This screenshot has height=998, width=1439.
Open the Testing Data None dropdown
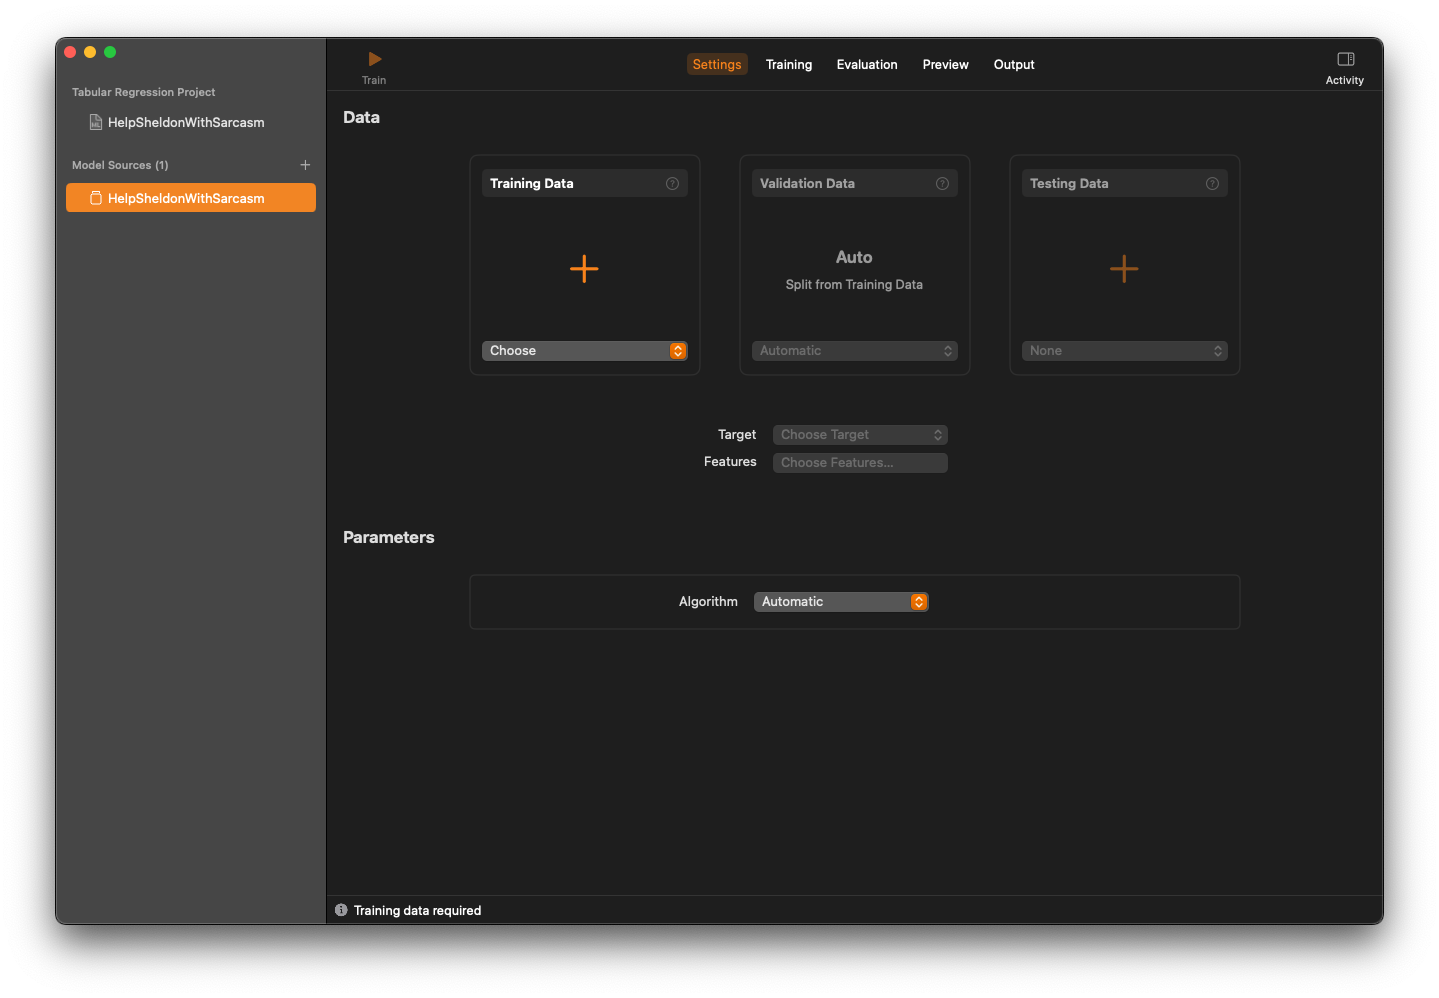point(1124,351)
